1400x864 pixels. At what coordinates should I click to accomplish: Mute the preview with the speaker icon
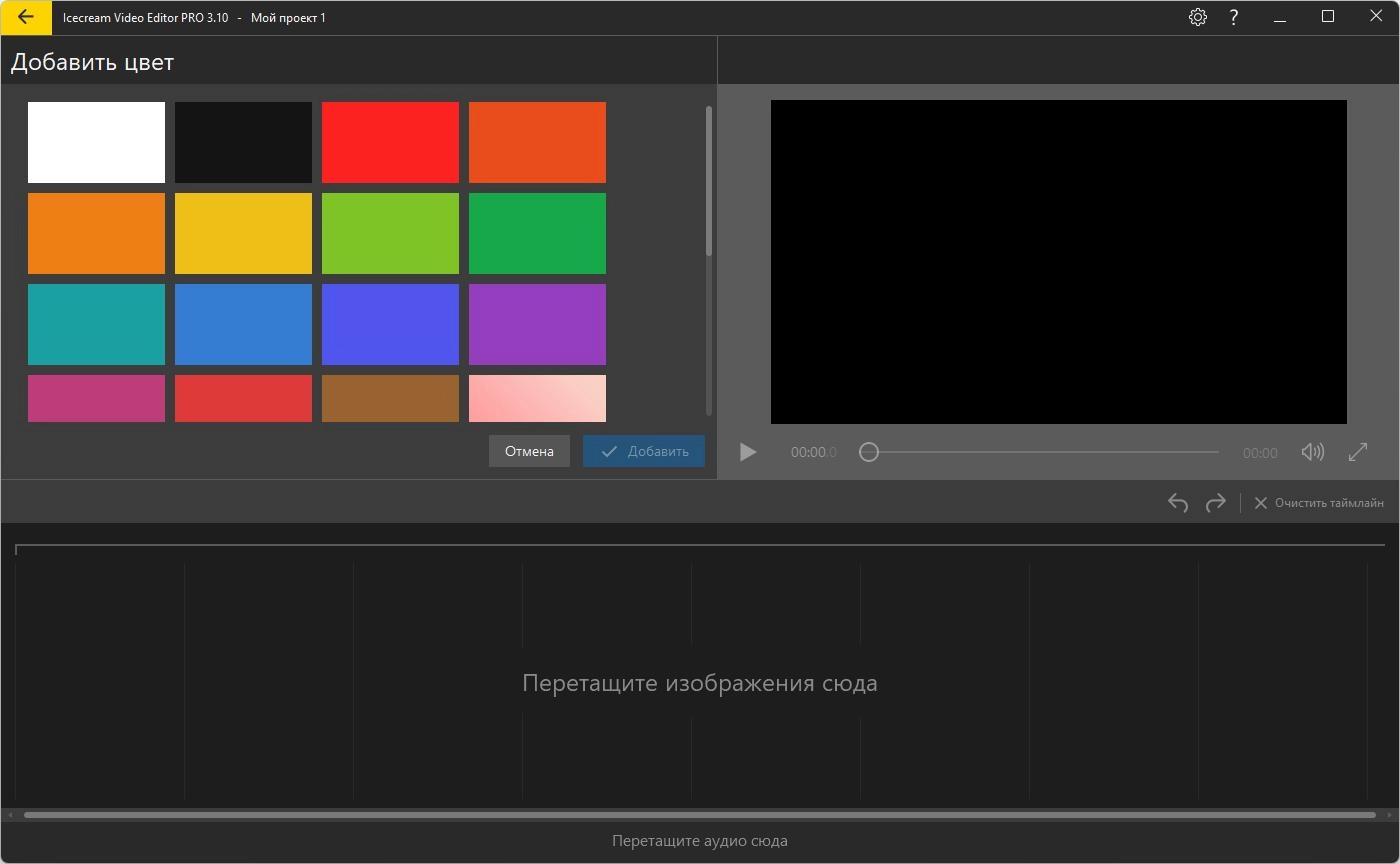point(1312,452)
